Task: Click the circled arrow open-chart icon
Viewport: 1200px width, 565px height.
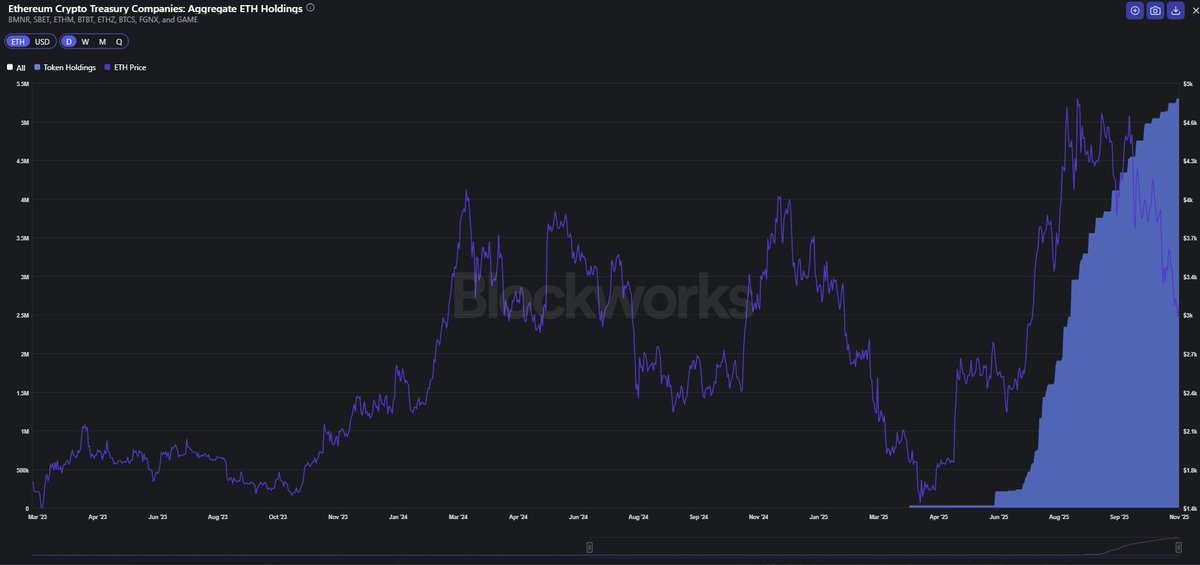Action: tap(1135, 10)
